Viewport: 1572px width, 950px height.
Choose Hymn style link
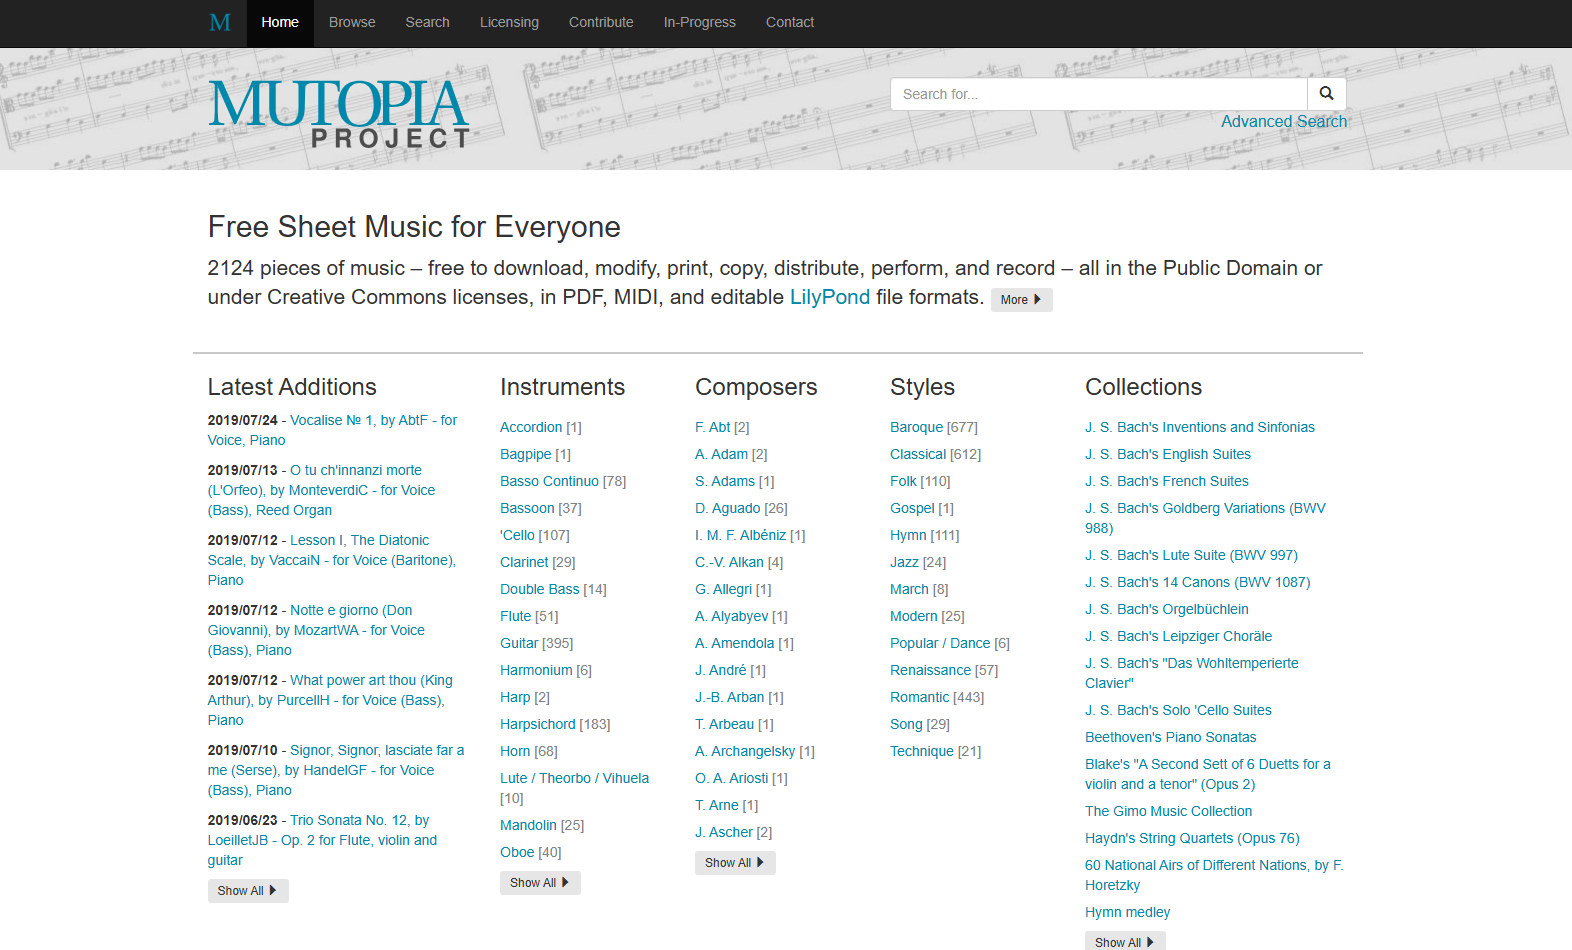(x=908, y=535)
